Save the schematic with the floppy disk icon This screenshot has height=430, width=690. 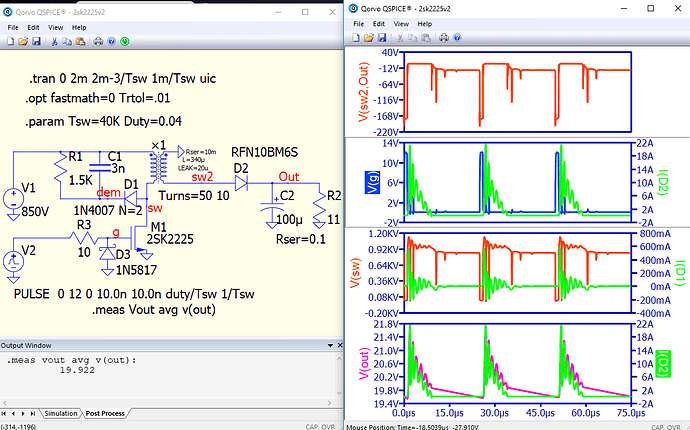point(36,41)
